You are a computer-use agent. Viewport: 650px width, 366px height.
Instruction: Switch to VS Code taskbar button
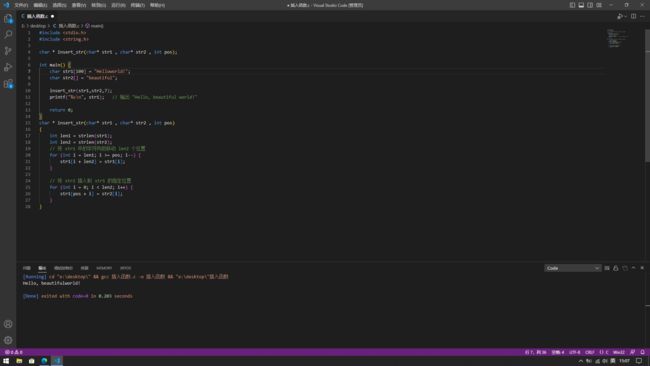57,361
